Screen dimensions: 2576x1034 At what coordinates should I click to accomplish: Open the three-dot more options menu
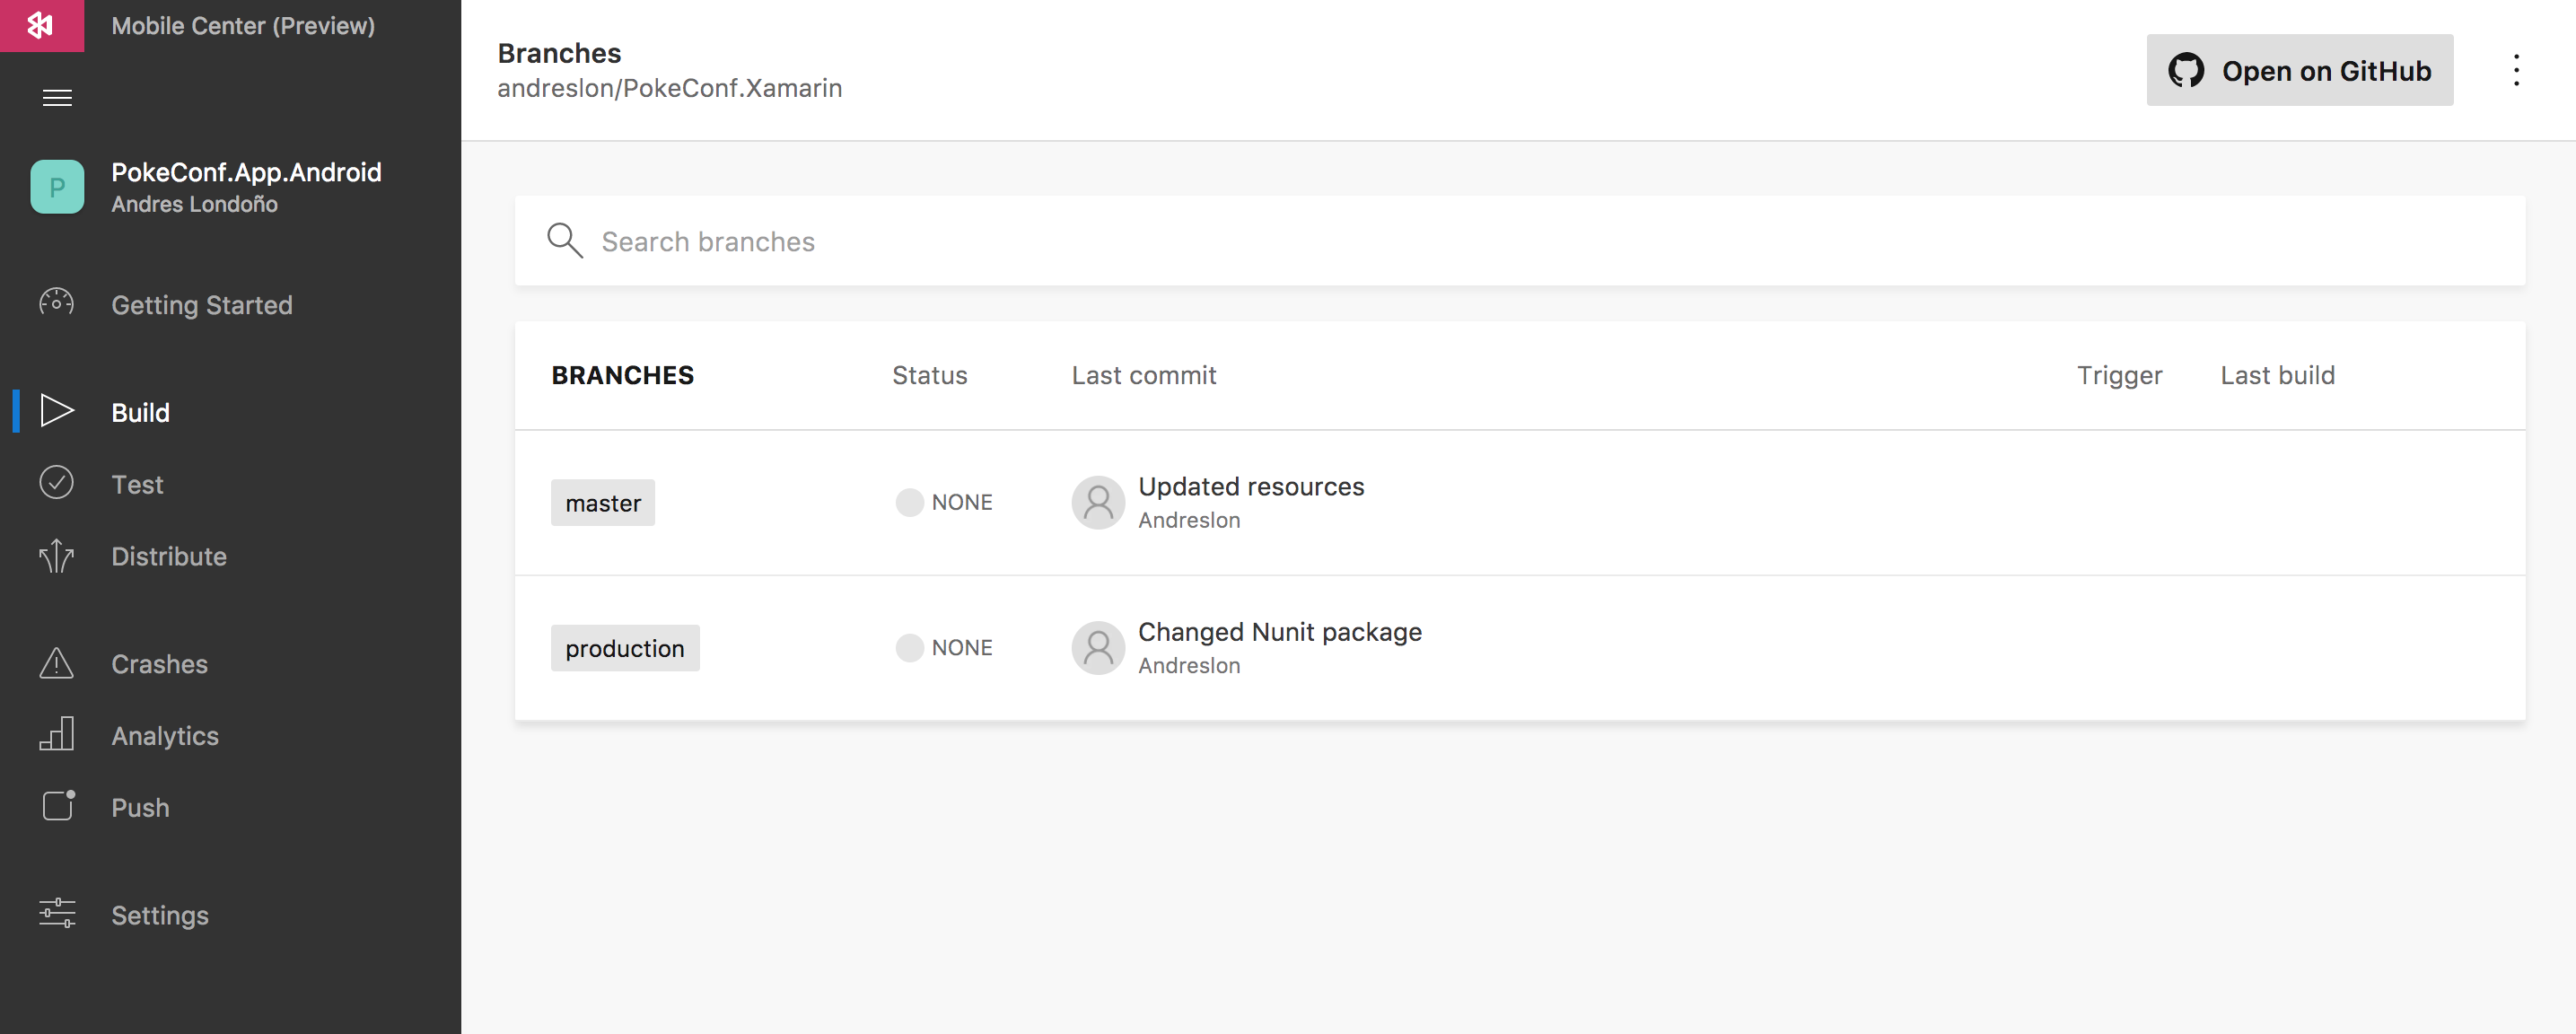pos(2516,70)
